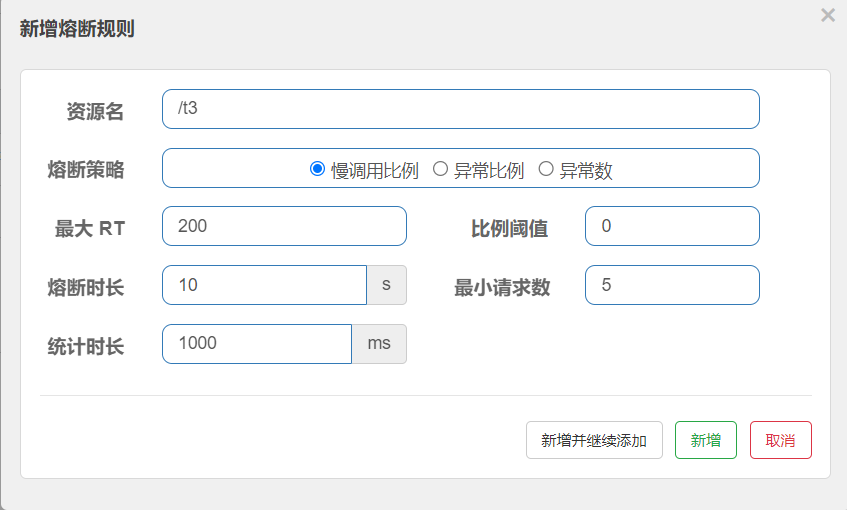Click the 最小请求数 label text

502,287
